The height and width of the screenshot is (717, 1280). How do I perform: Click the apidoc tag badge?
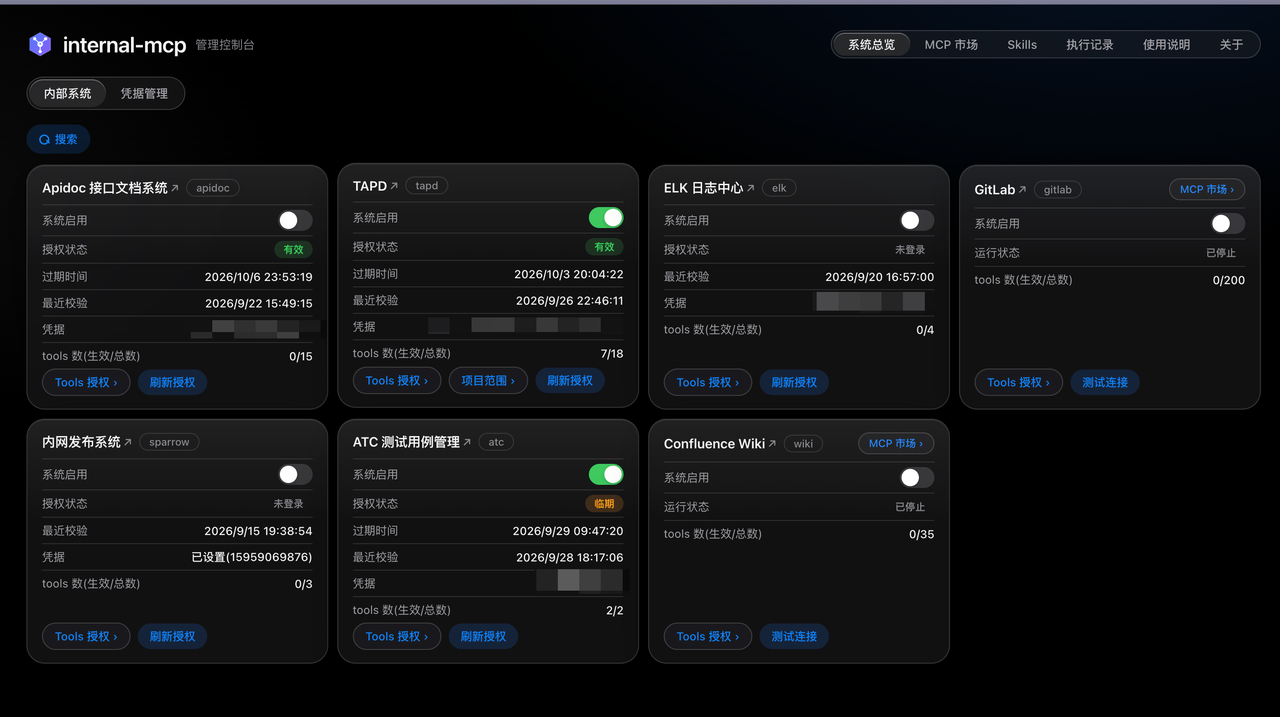(213, 188)
